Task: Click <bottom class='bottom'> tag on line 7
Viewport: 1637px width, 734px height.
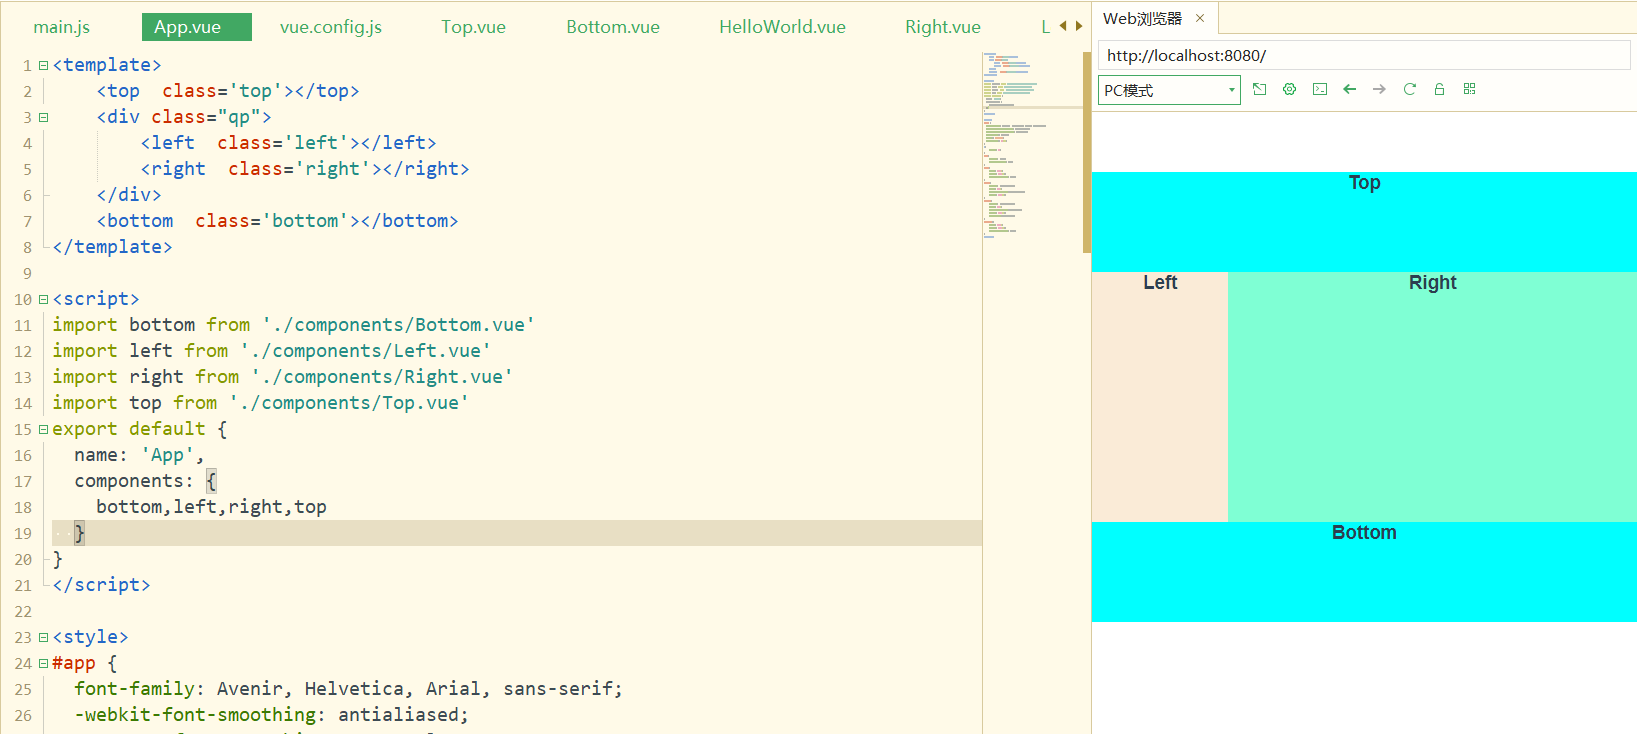Action: (228, 221)
